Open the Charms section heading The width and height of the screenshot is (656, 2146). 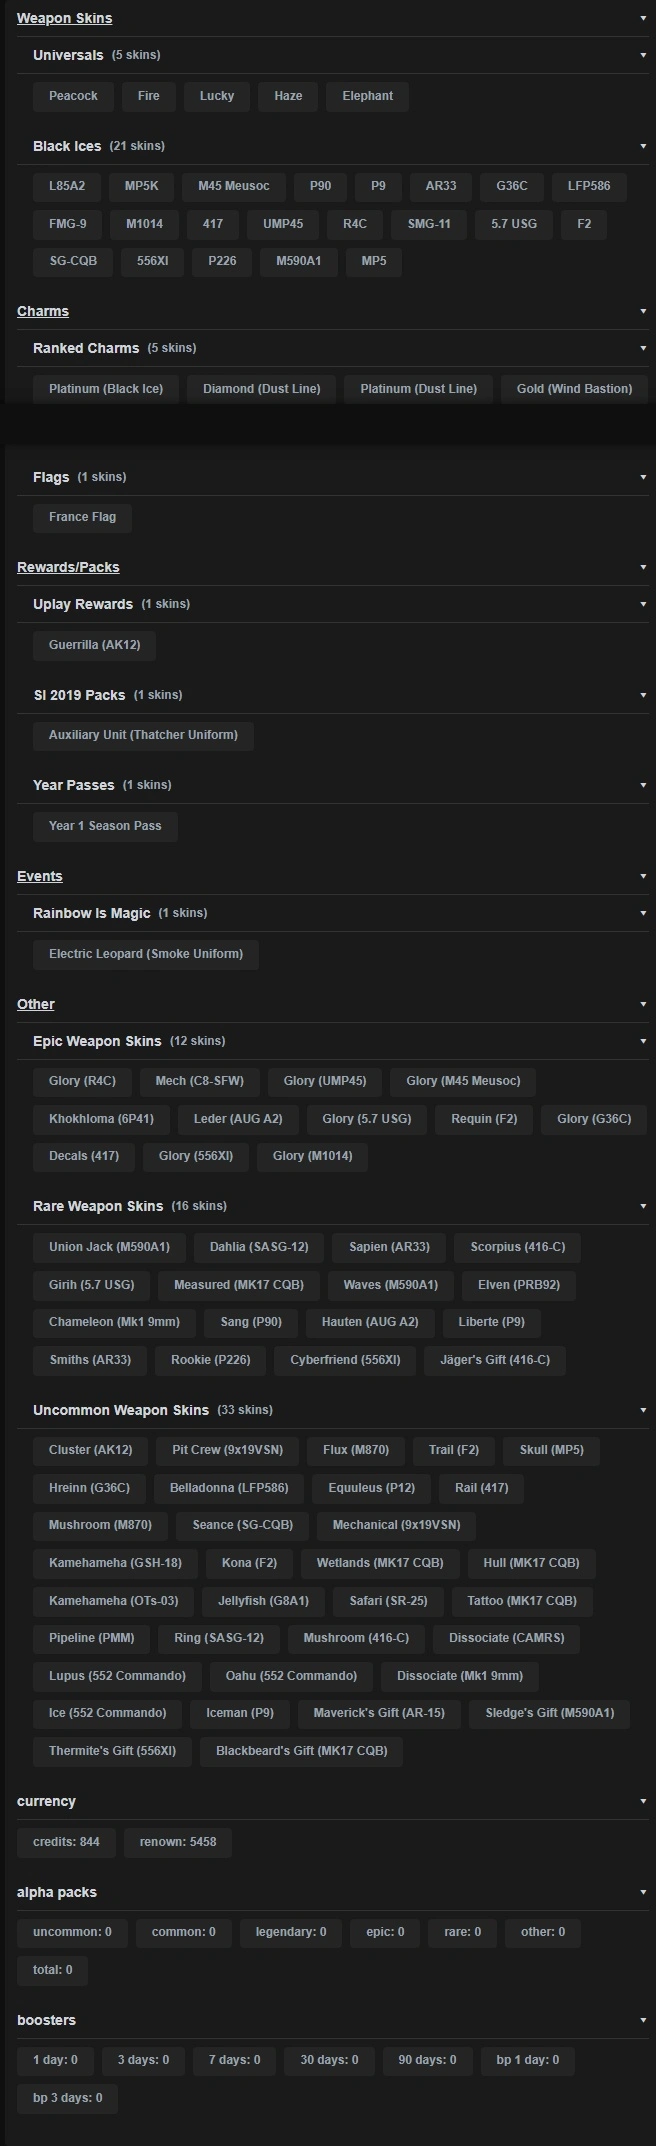pyautogui.click(x=43, y=311)
